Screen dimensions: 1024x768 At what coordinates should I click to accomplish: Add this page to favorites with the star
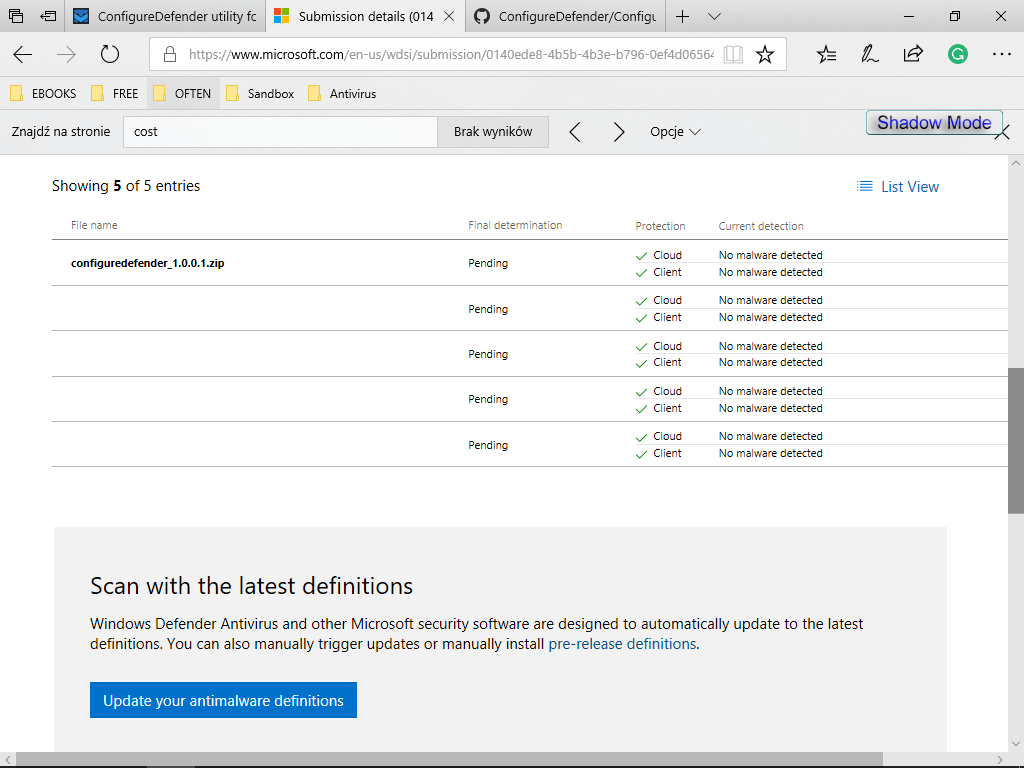click(x=765, y=55)
